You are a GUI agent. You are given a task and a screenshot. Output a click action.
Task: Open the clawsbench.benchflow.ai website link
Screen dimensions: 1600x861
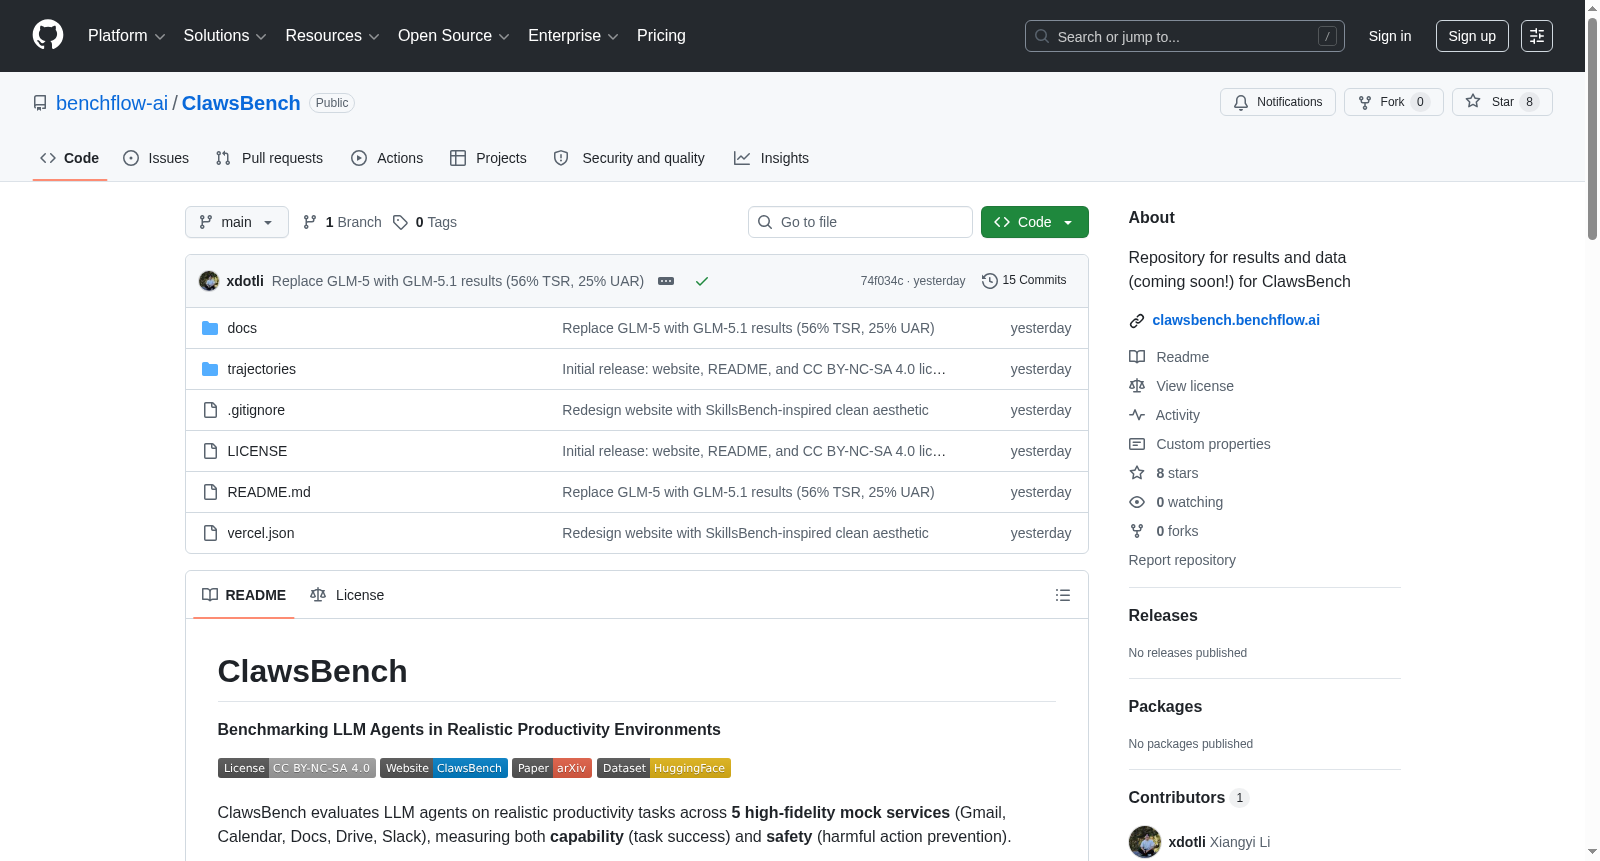coord(1236,320)
